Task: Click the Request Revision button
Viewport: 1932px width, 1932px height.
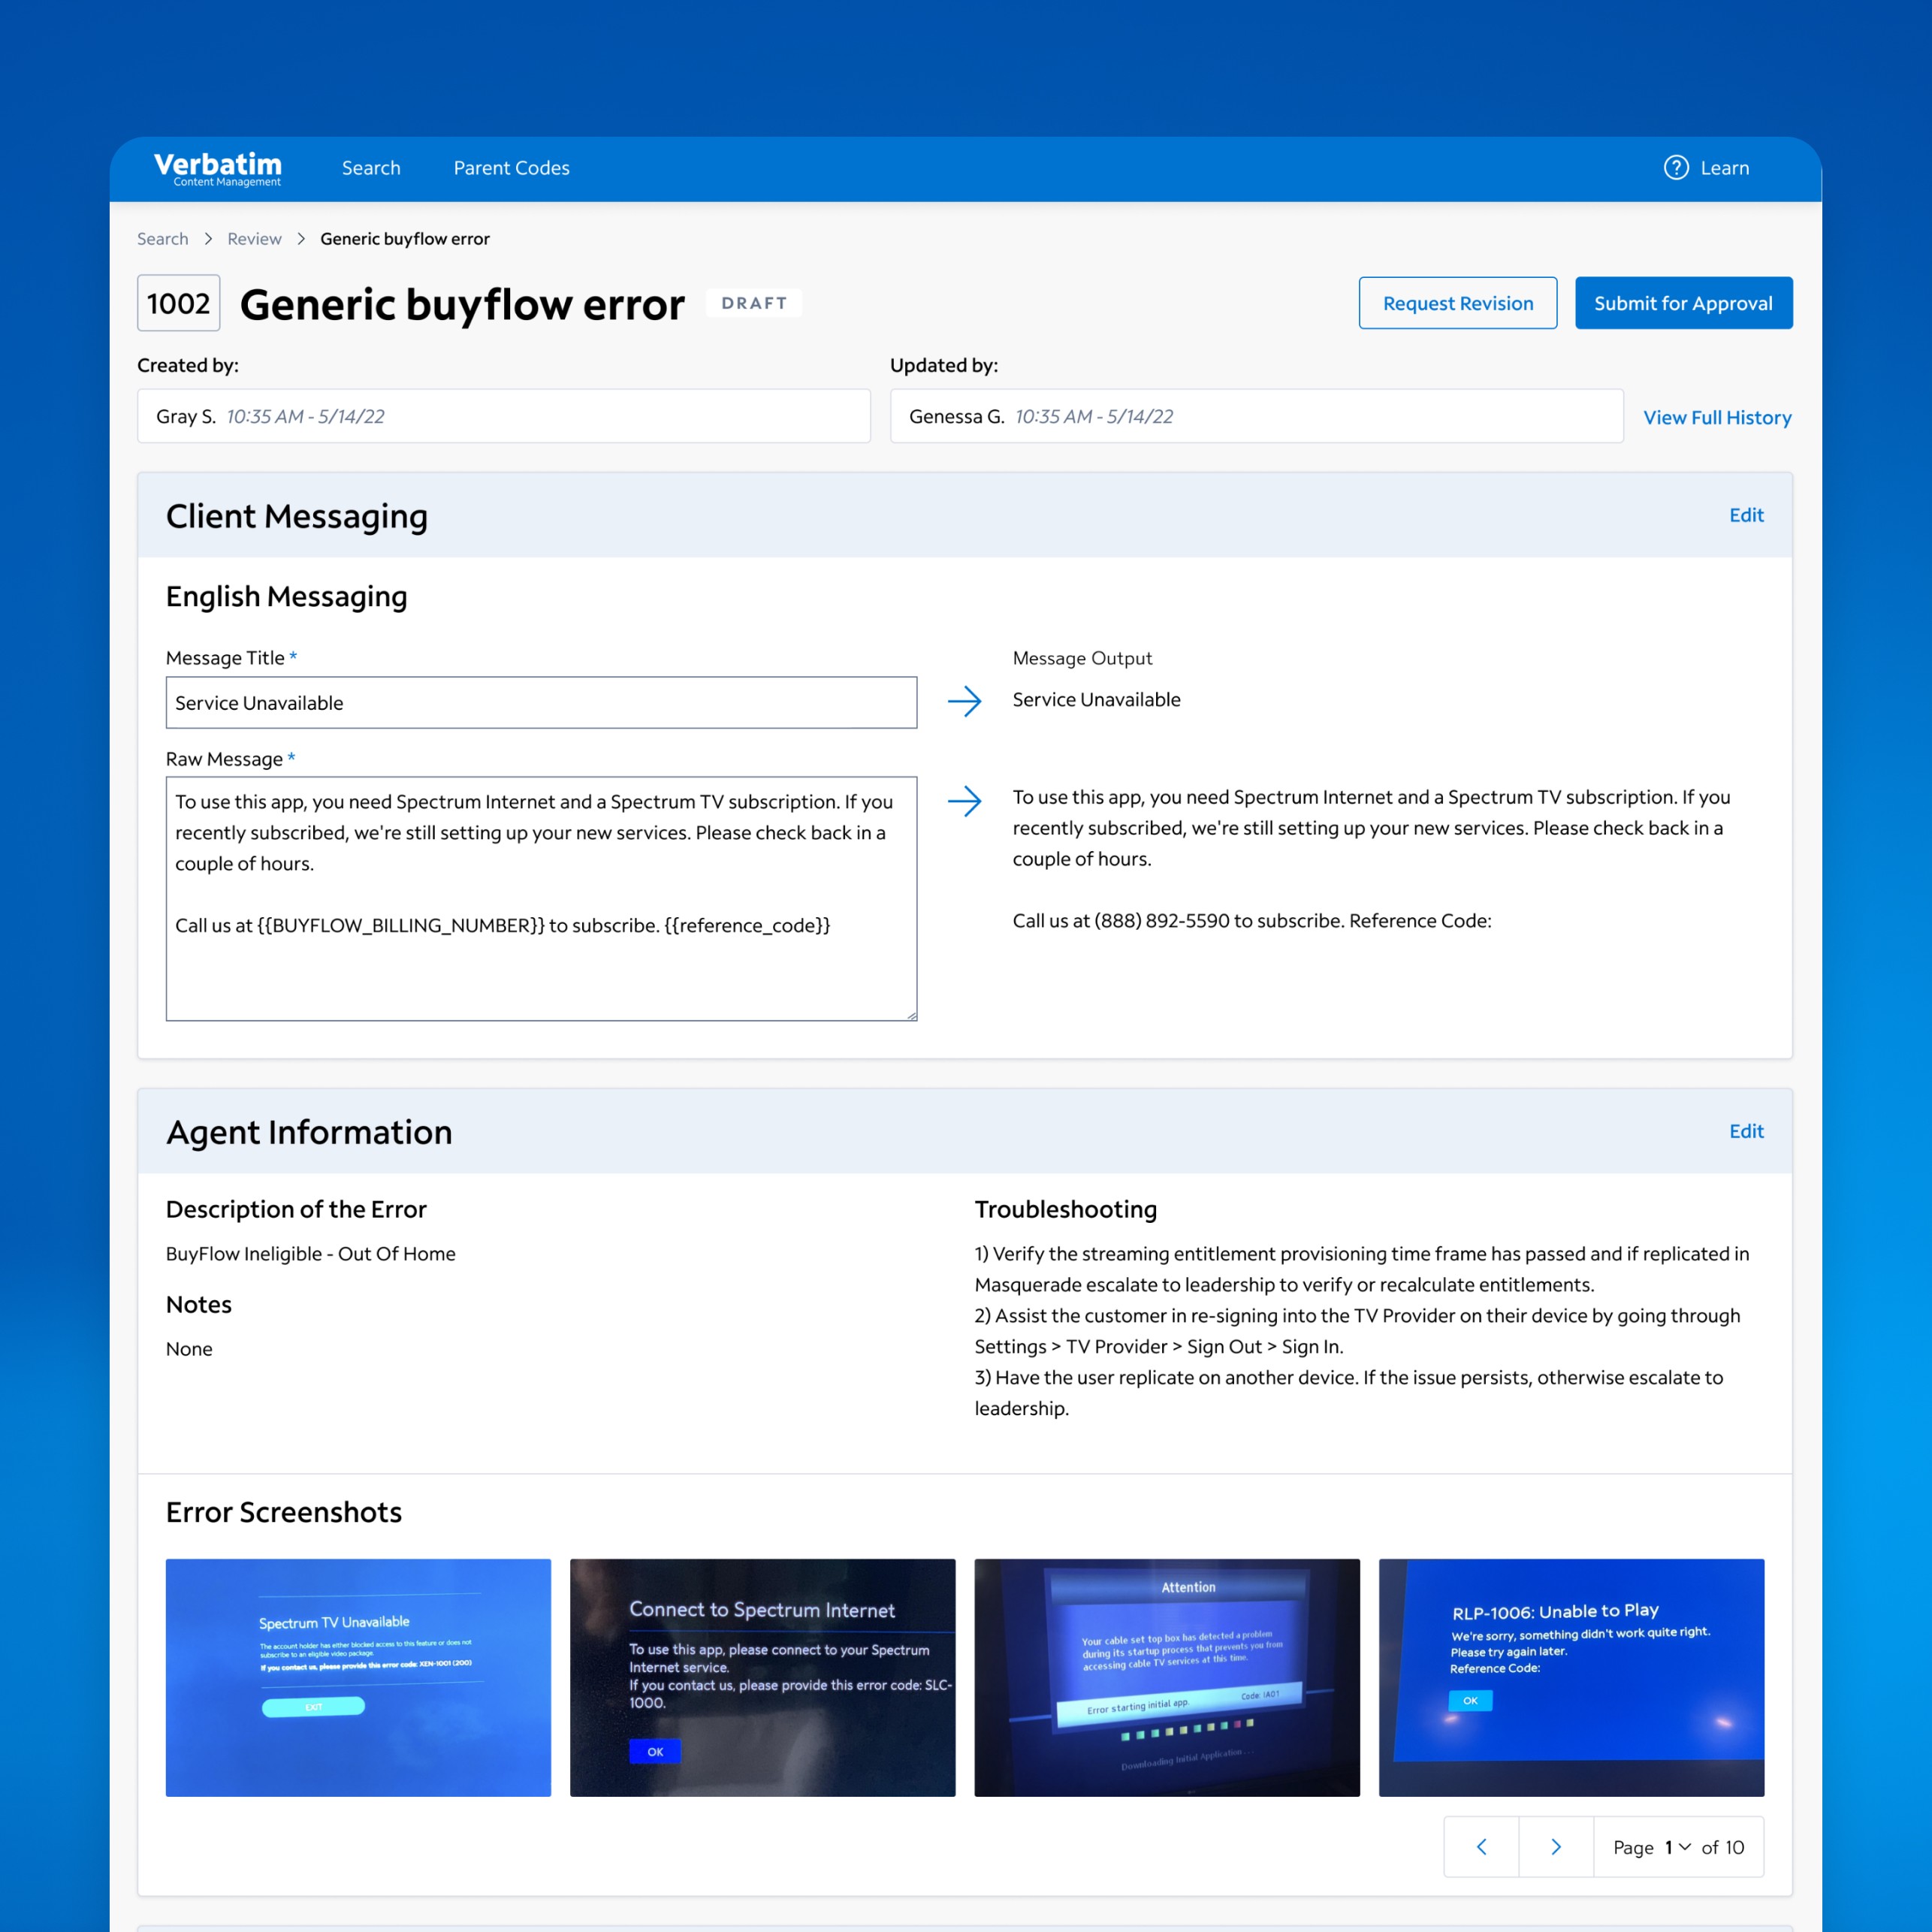Action: (1457, 303)
